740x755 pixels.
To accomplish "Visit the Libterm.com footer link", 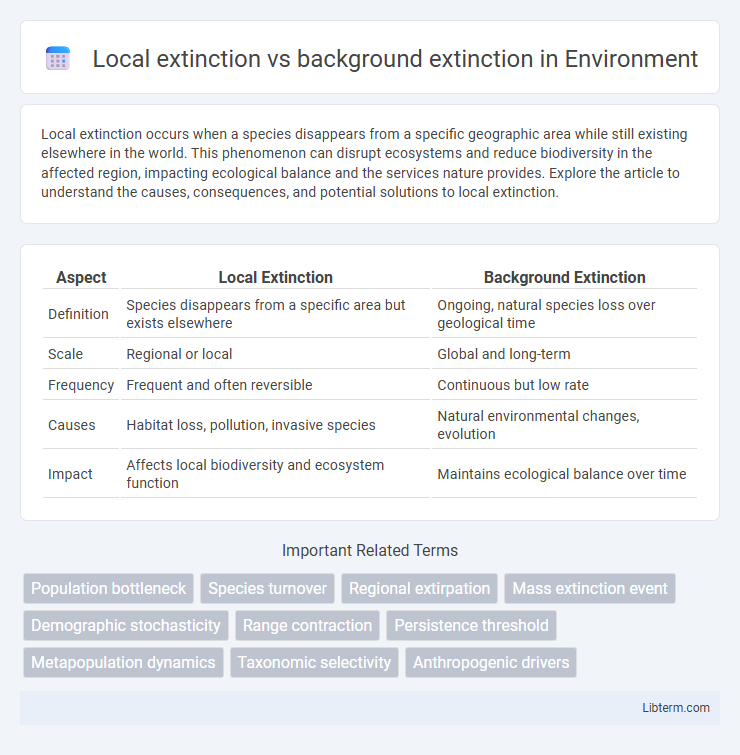I will (x=675, y=708).
